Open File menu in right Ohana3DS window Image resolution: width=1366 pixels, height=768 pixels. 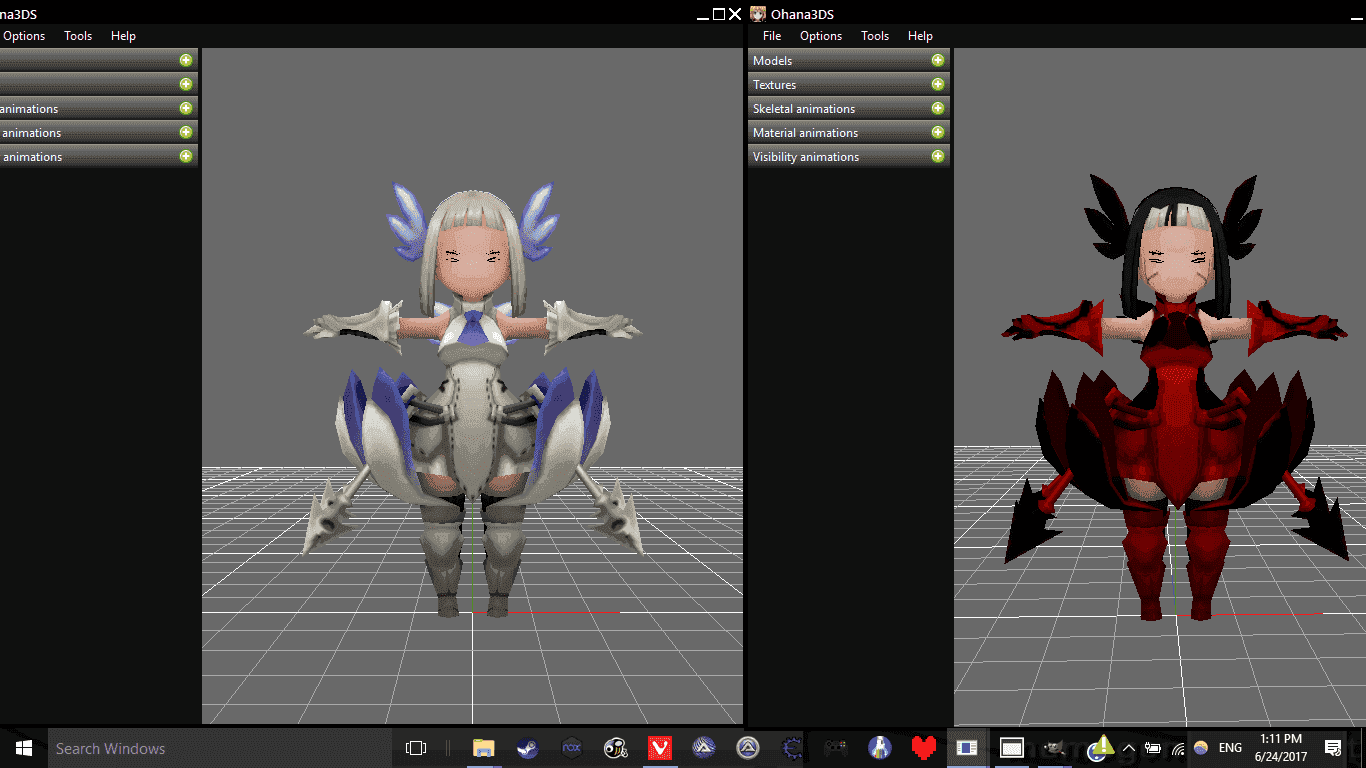tap(772, 36)
